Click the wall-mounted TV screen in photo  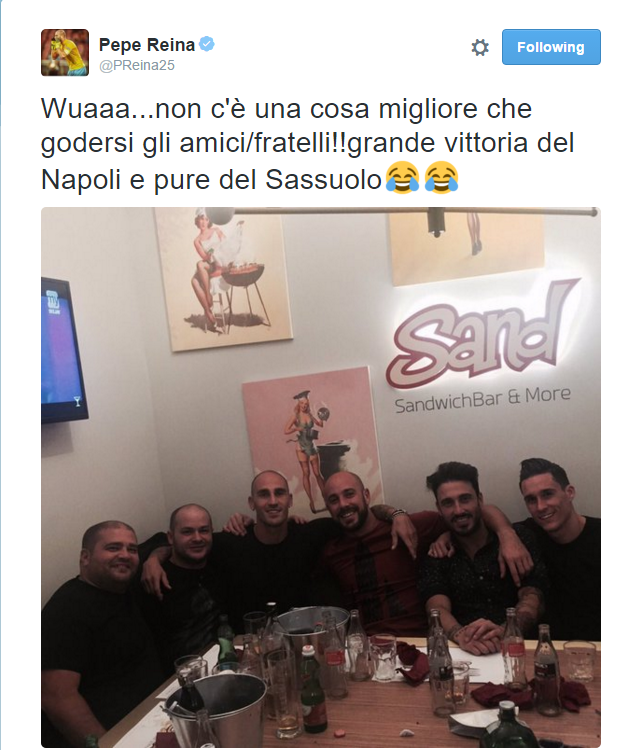64,350
